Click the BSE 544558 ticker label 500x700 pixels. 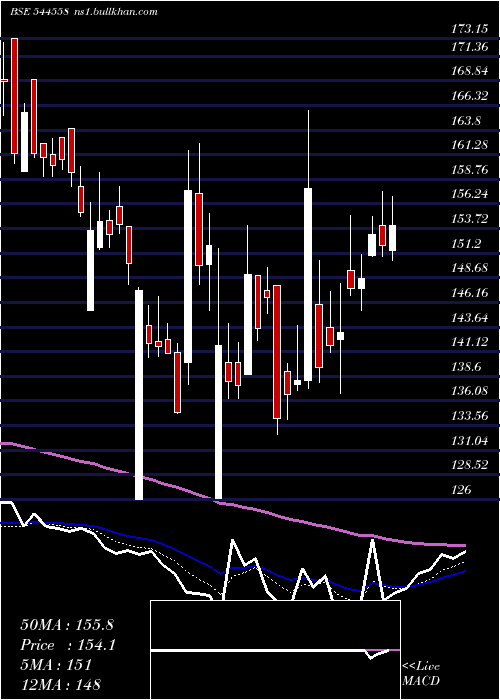(x=39, y=12)
